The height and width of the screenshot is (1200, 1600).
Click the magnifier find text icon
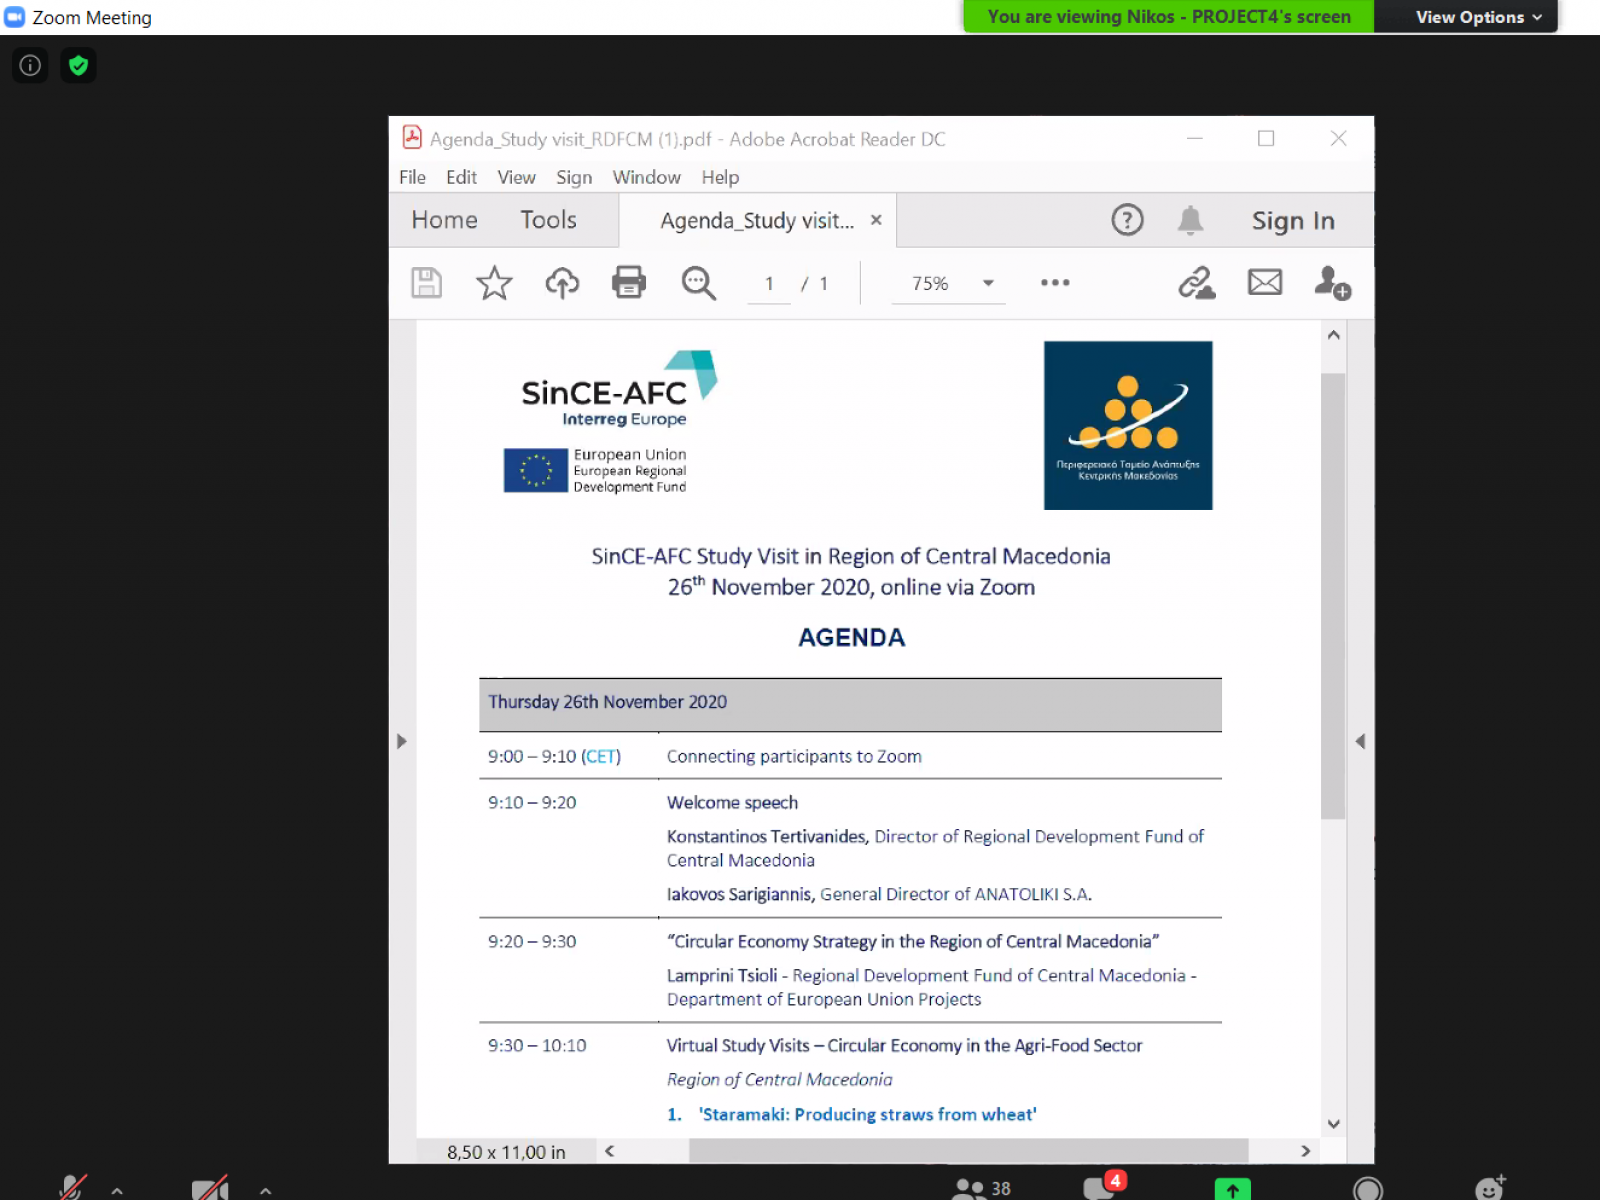coord(698,283)
